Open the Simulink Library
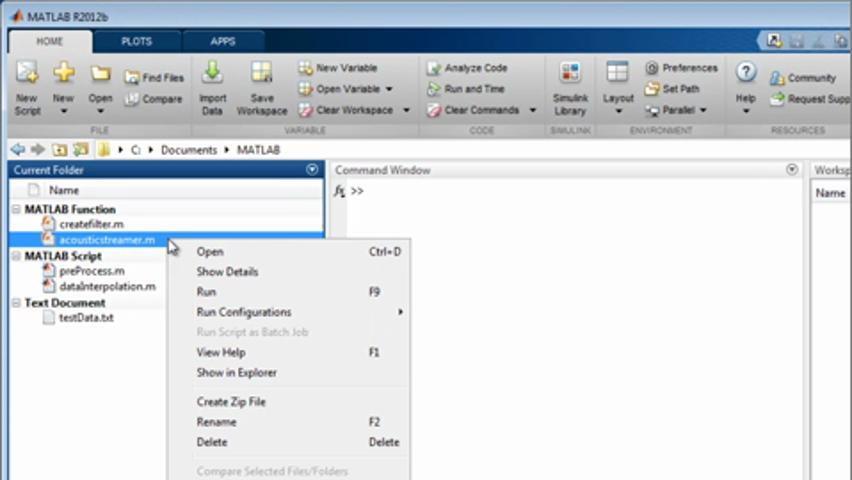The width and height of the screenshot is (852, 480). (570, 88)
